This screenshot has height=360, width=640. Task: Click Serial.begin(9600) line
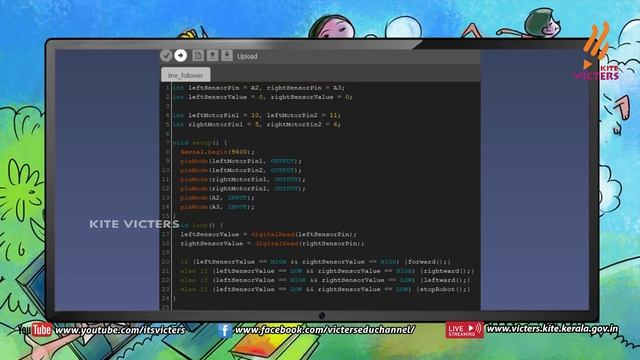(x=217, y=152)
